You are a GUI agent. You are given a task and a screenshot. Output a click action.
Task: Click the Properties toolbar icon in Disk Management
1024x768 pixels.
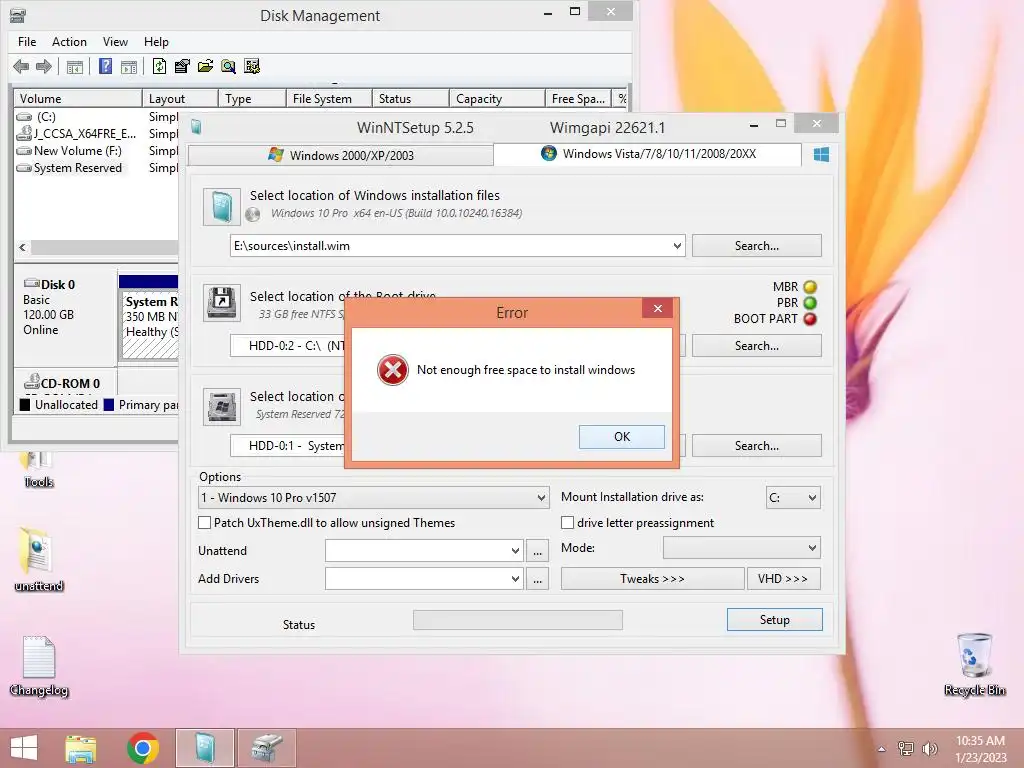tap(182, 66)
